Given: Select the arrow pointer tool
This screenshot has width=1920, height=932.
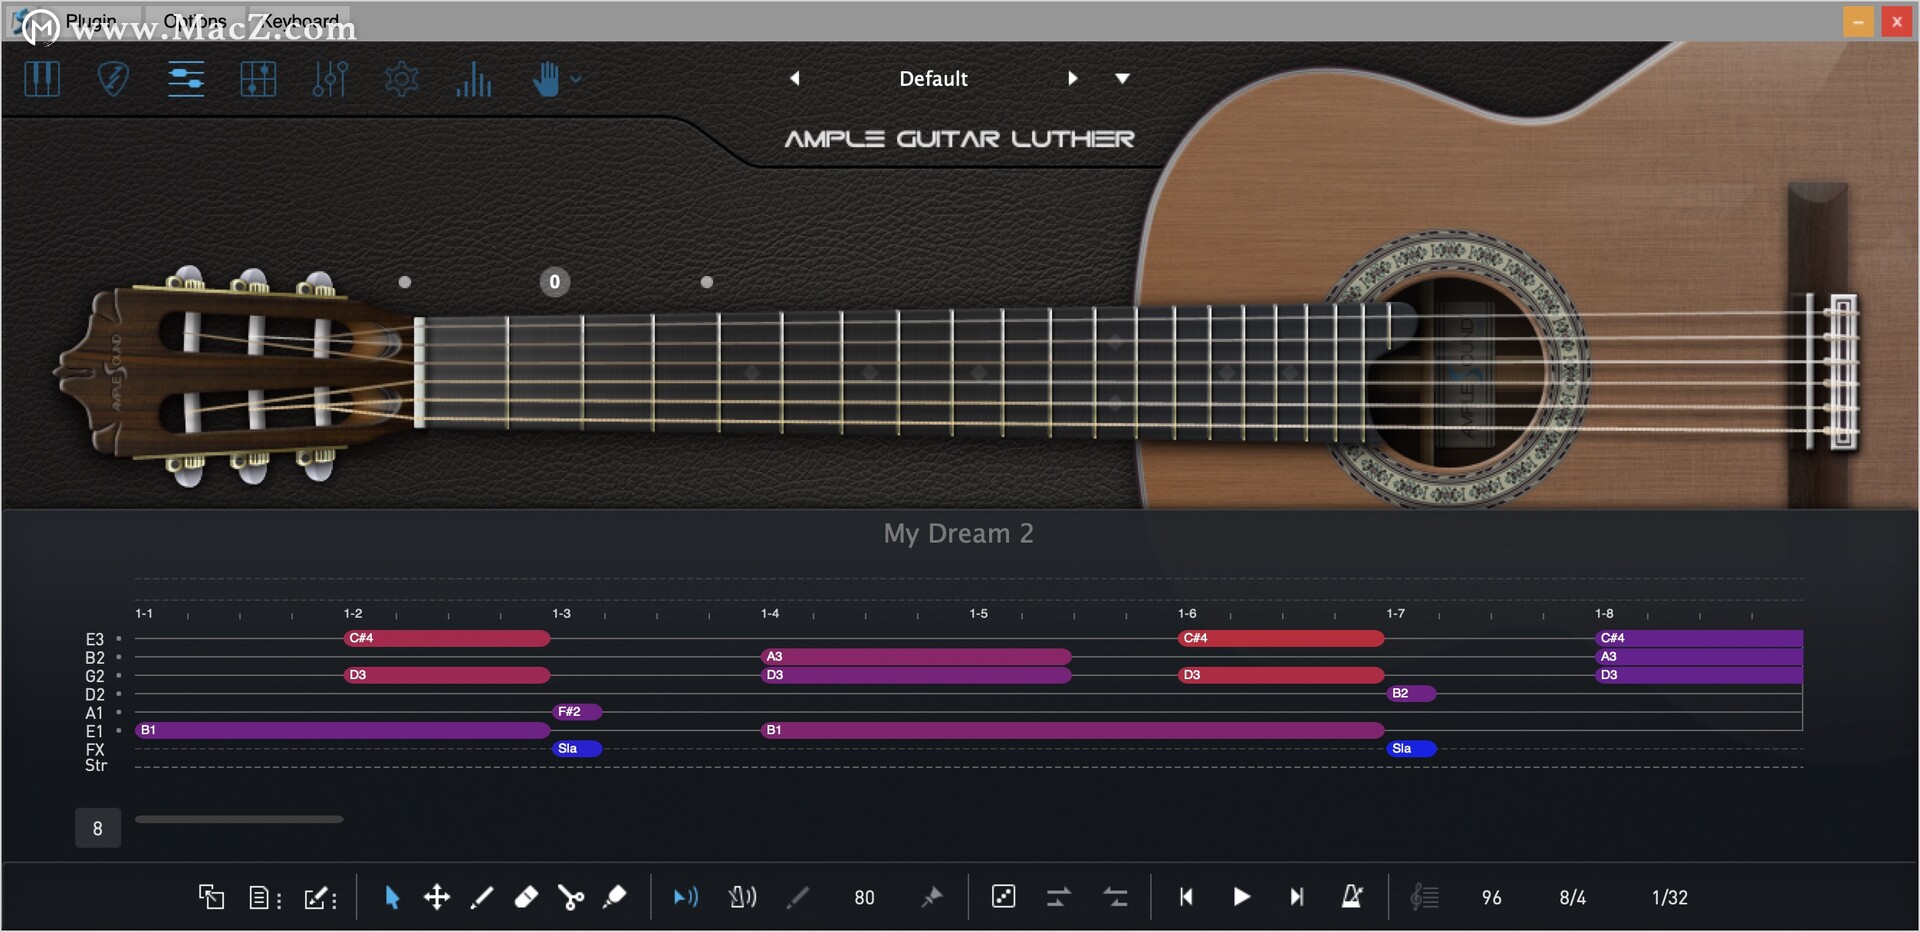Looking at the screenshot, I should pos(392,897).
